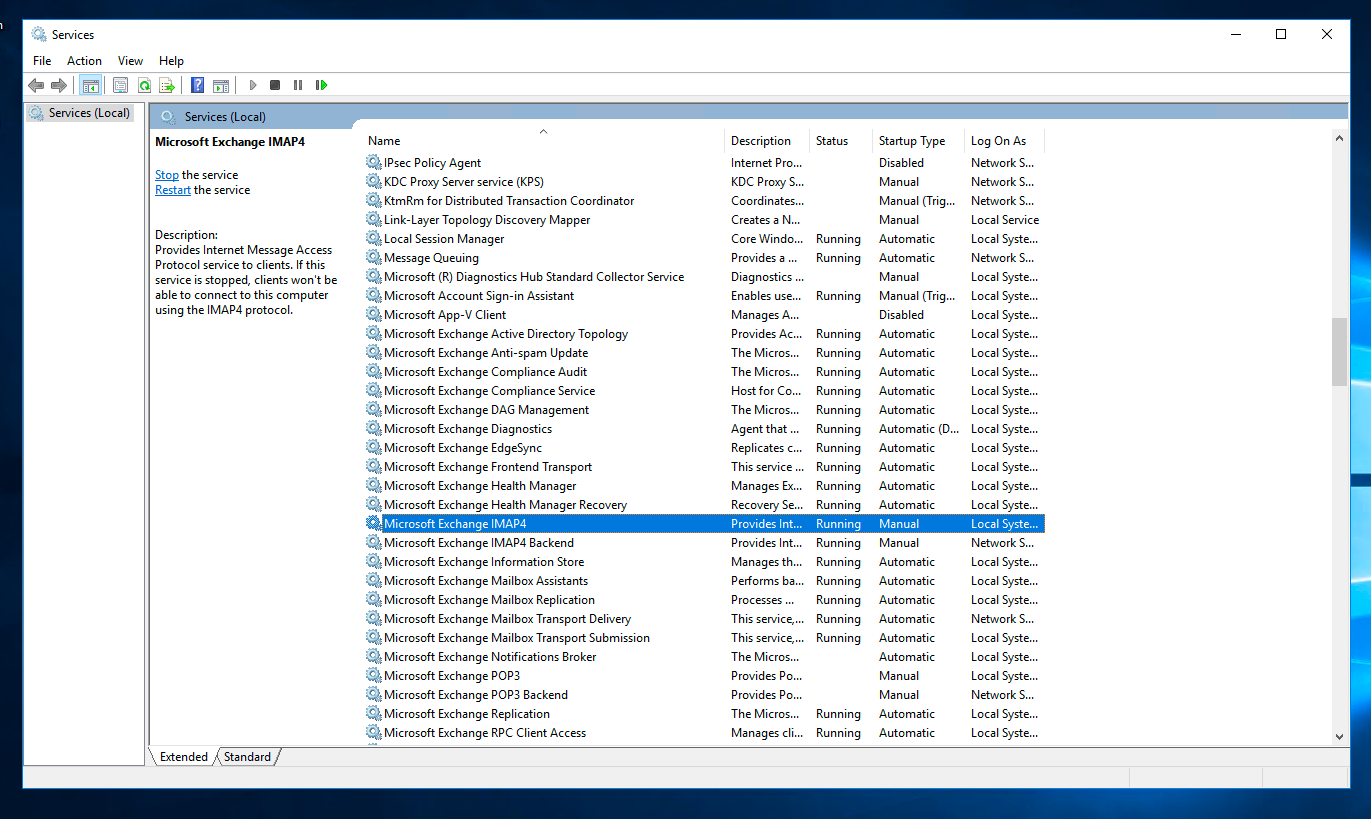The height and width of the screenshot is (819, 1371).
Task: Click gear icon beside IPsec Policy Agent
Action: (x=374, y=162)
